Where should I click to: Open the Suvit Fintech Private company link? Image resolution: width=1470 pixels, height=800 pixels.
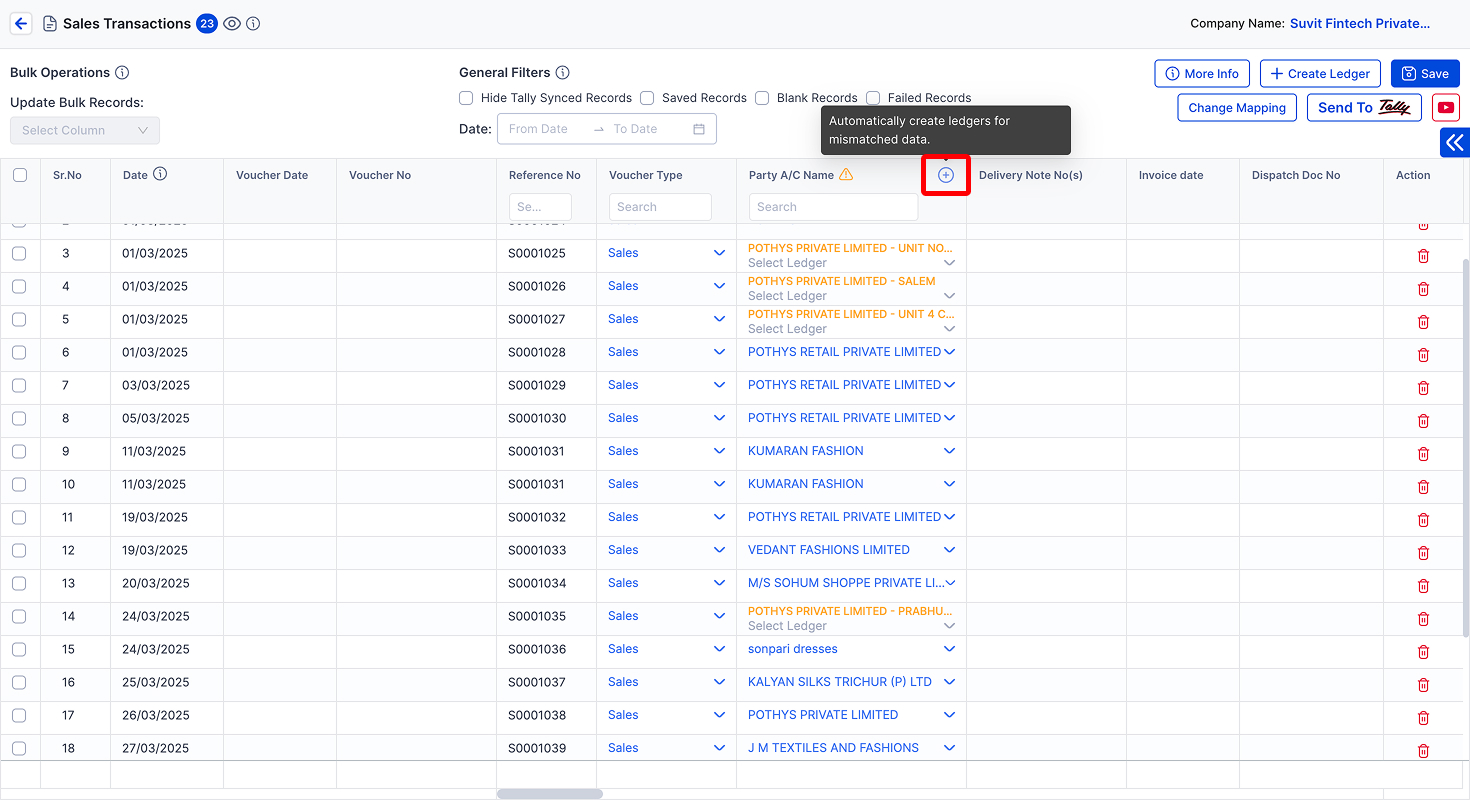[x=1360, y=23]
